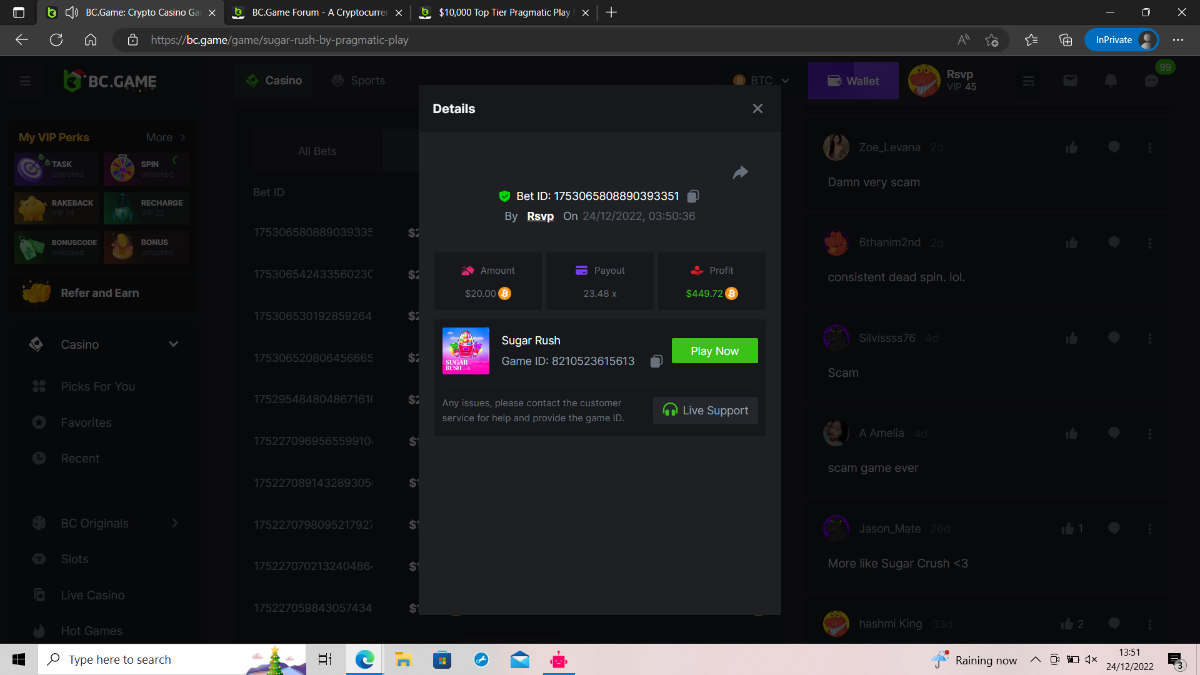Switch to the Sports tab
The image size is (1200, 675).
358,81
